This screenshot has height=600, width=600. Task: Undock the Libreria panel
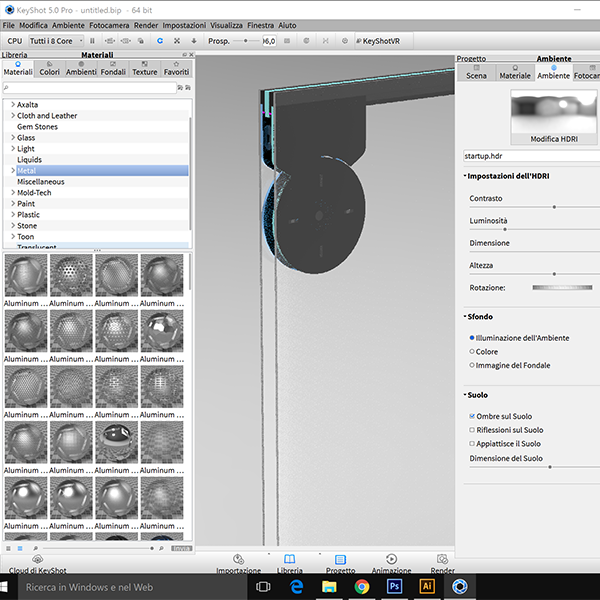(184, 55)
